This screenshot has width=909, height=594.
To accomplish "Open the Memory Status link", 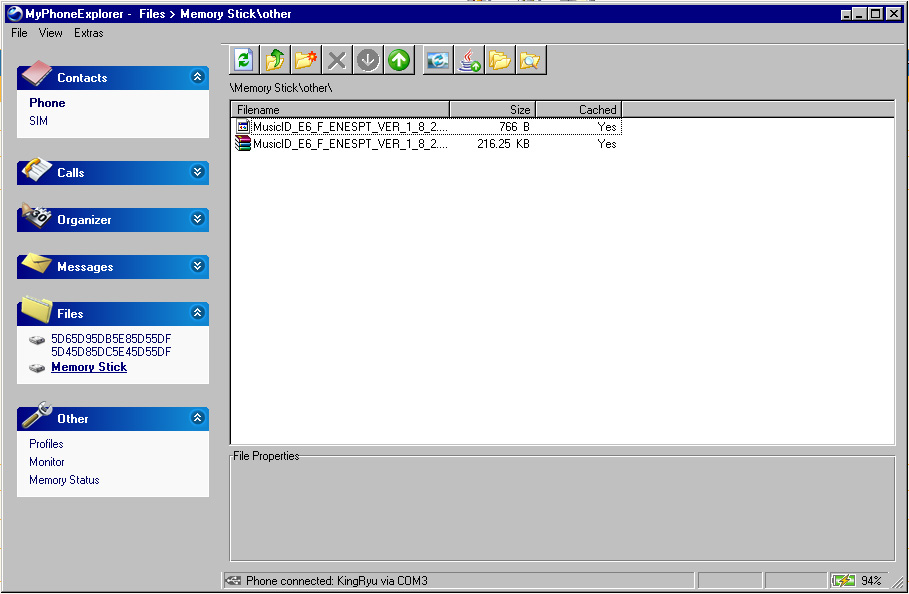I will click(64, 480).
